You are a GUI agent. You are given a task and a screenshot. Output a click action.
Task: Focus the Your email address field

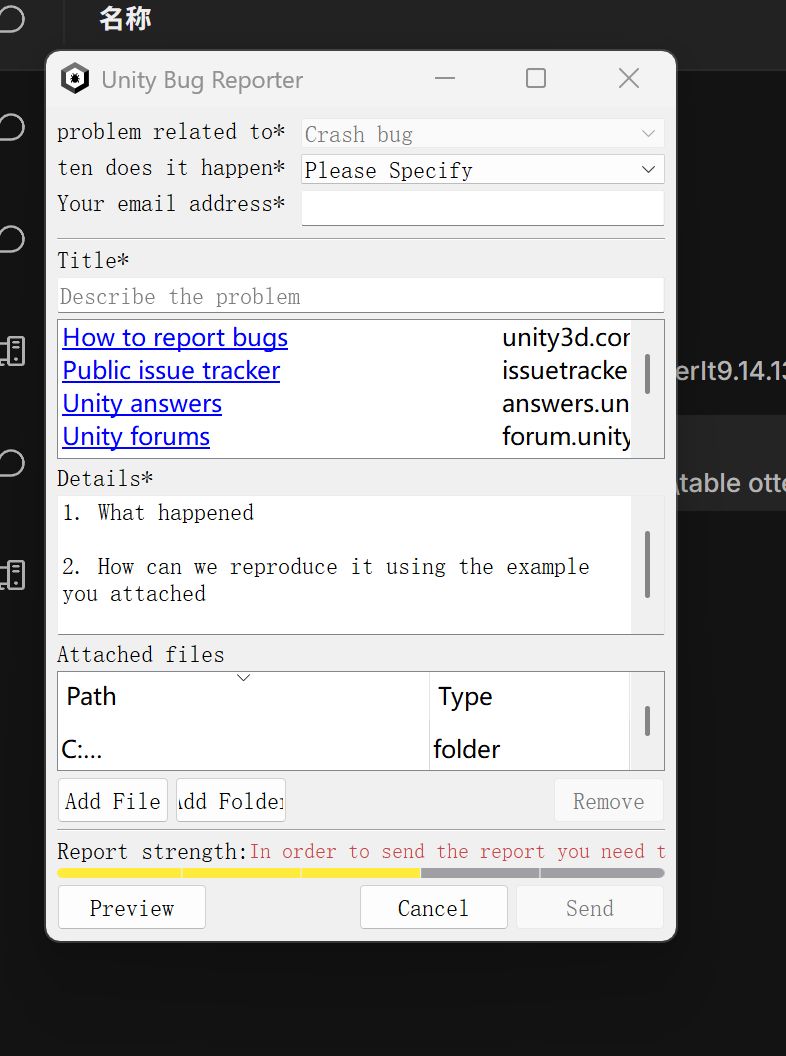(482, 208)
